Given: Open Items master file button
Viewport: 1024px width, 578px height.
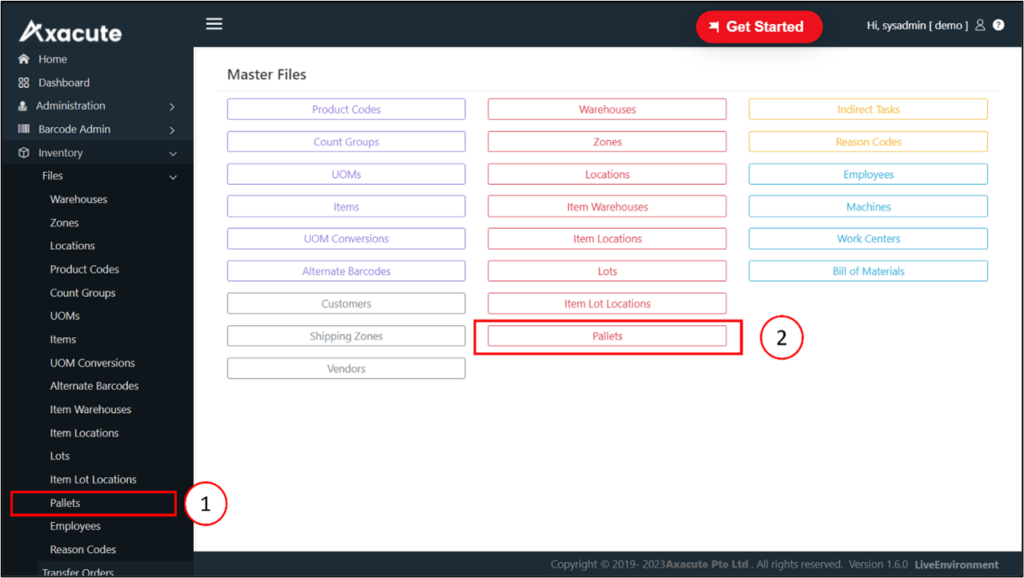Looking at the screenshot, I should click(x=346, y=206).
